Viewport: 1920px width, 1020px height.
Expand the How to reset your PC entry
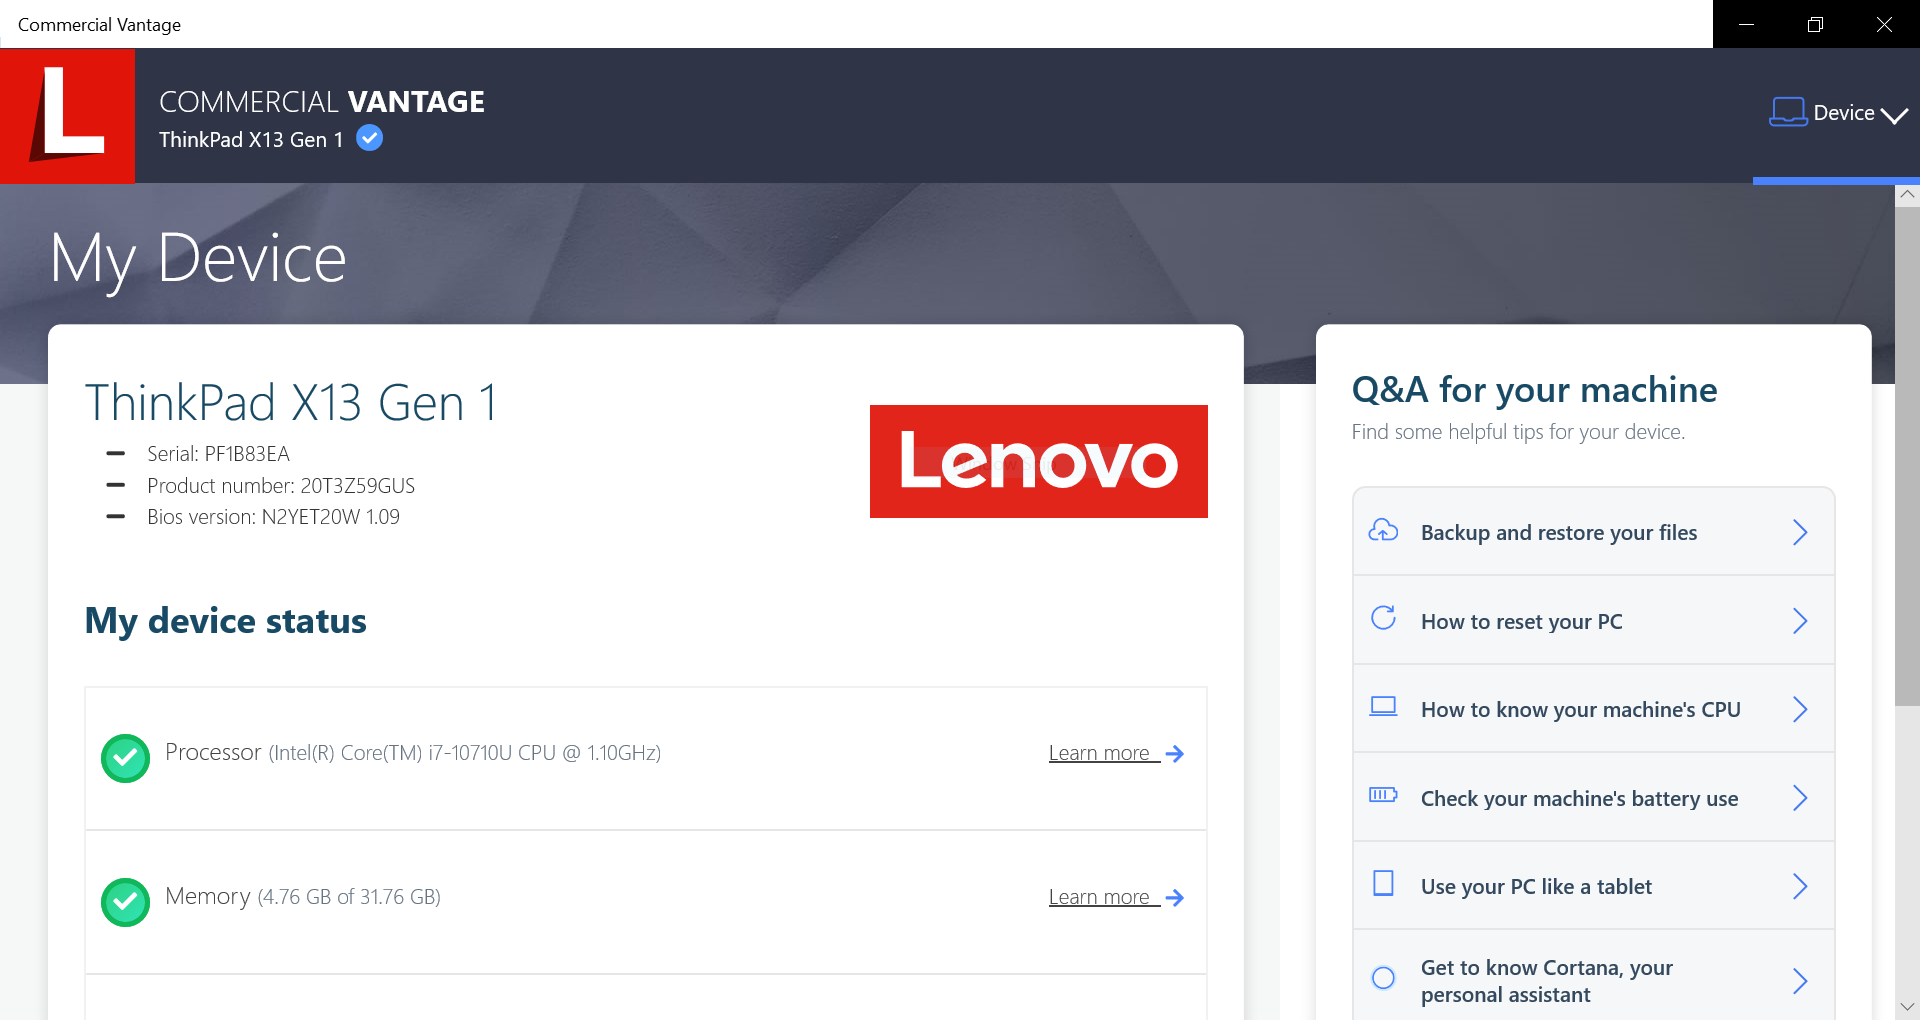tap(1802, 621)
